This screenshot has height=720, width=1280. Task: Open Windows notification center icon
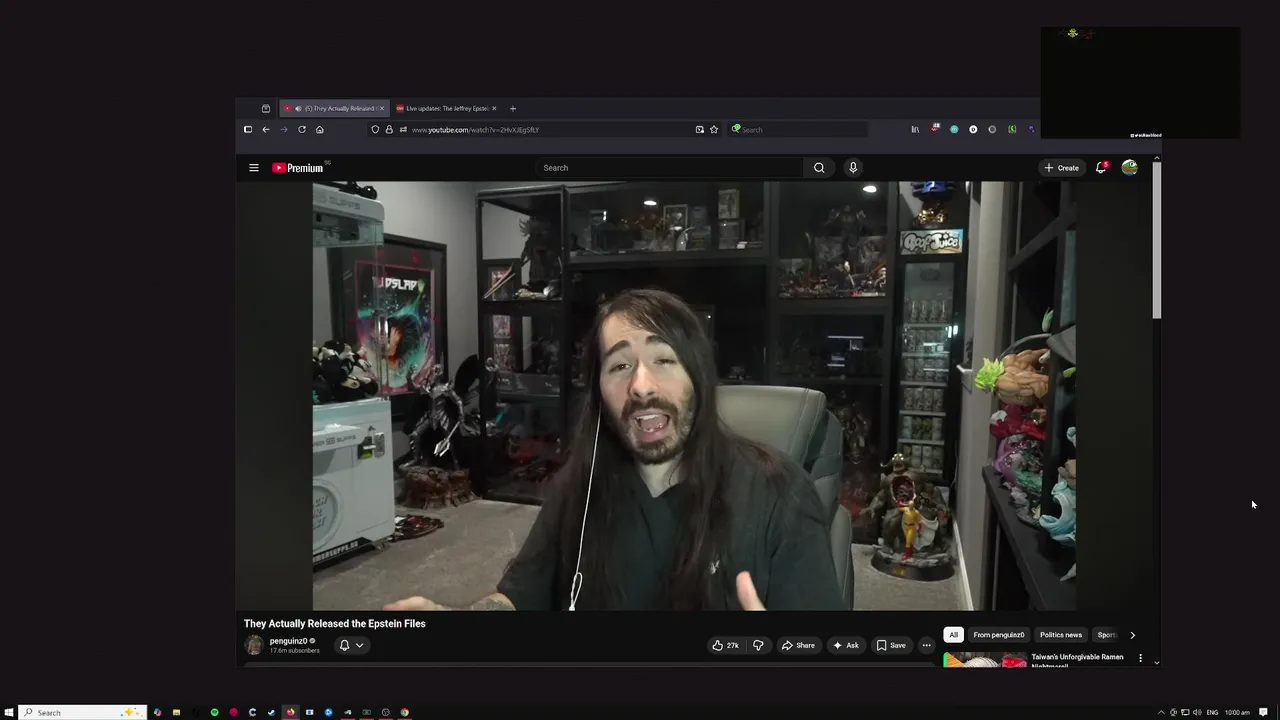click(1264, 712)
